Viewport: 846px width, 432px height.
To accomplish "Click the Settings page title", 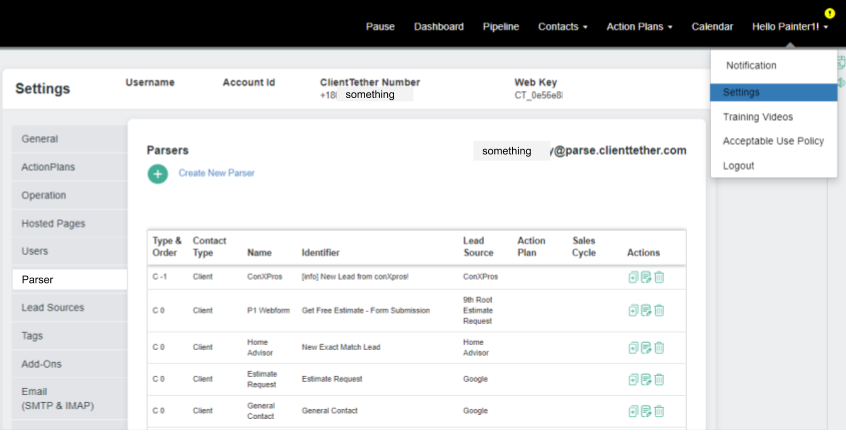I will pos(43,88).
